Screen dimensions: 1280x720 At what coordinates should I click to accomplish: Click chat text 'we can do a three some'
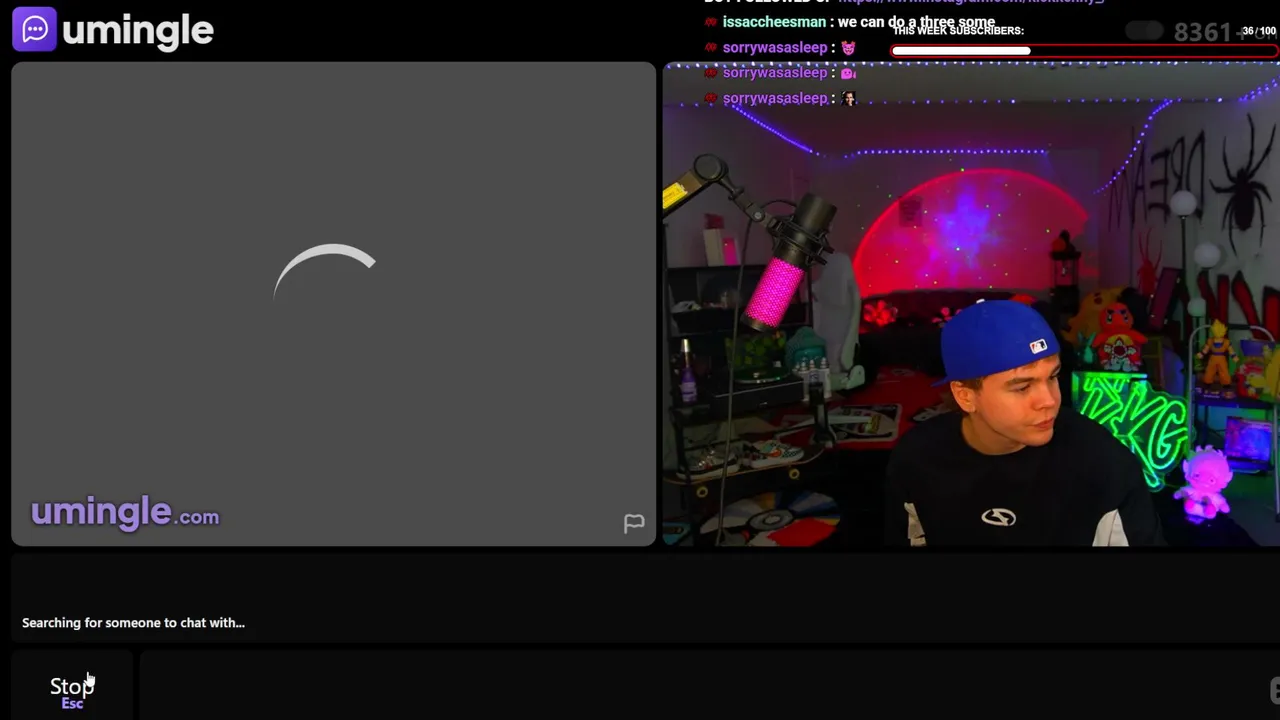pos(917,22)
